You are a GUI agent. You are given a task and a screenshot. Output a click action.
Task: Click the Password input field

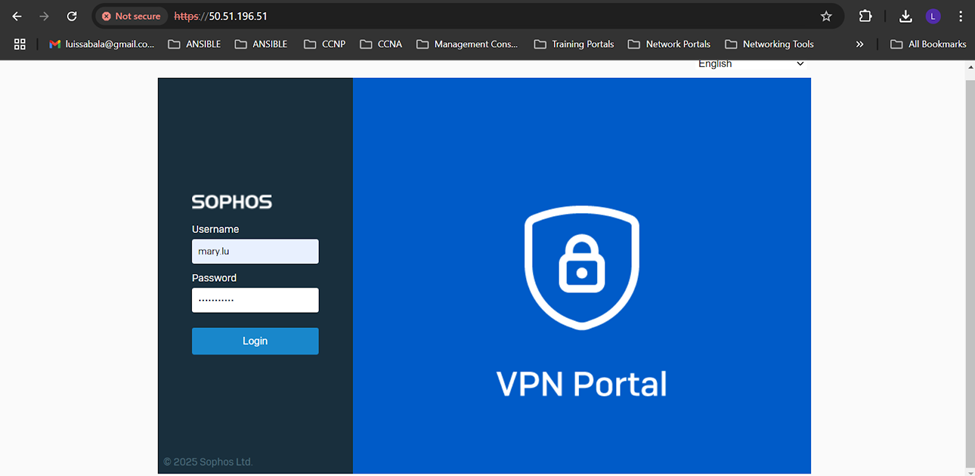click(255, 300)
